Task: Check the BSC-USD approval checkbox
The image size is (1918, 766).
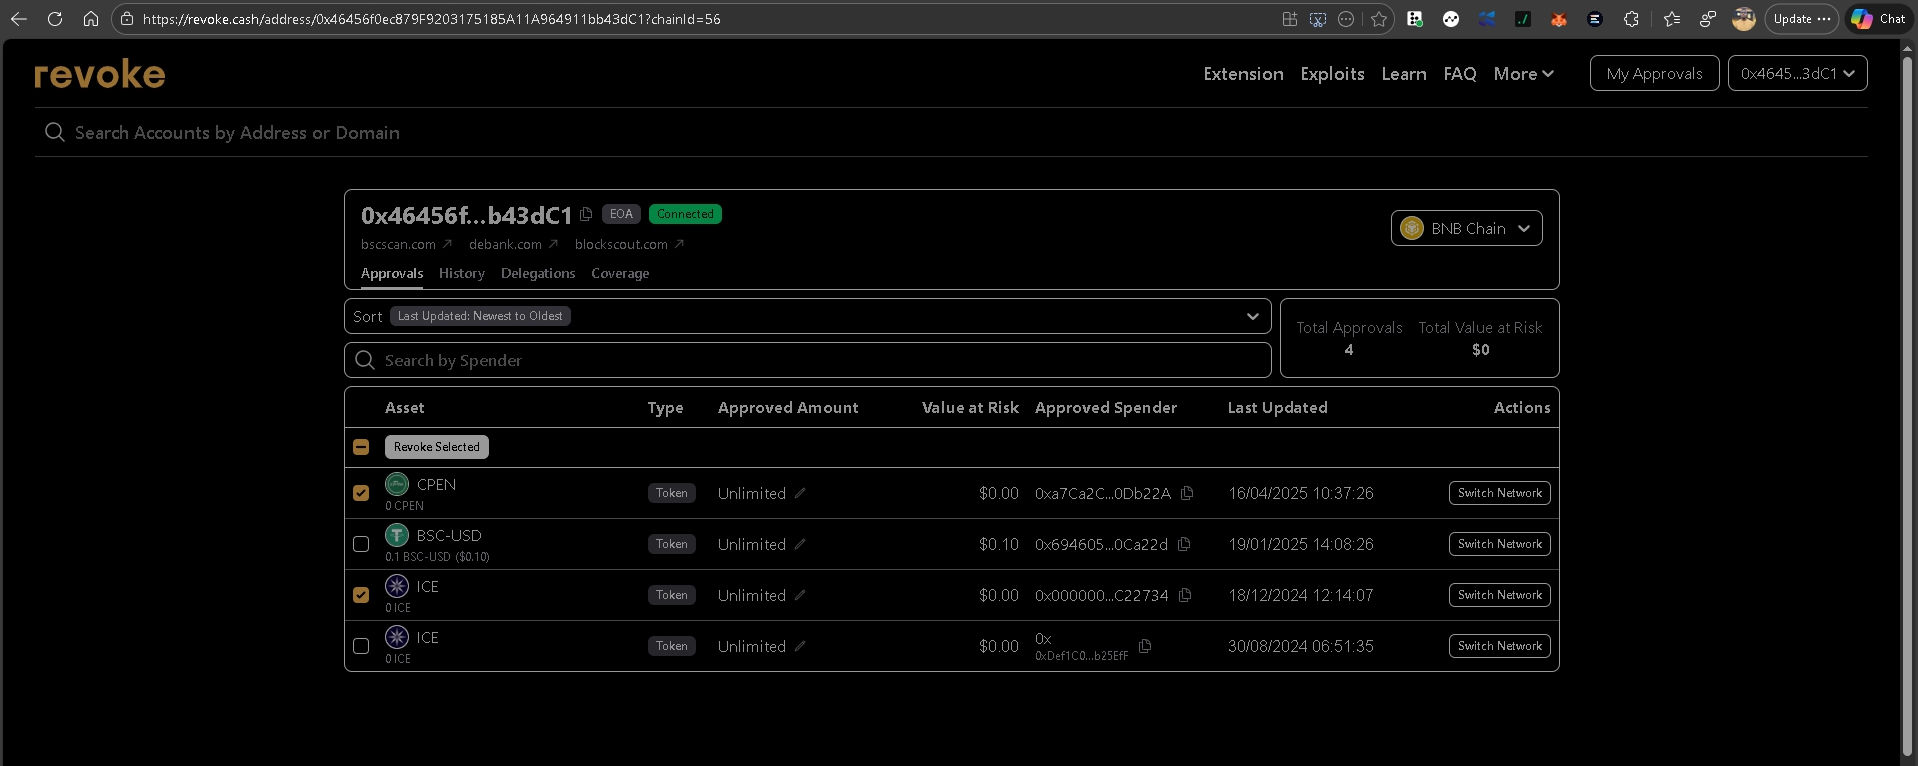Action: 361,544
